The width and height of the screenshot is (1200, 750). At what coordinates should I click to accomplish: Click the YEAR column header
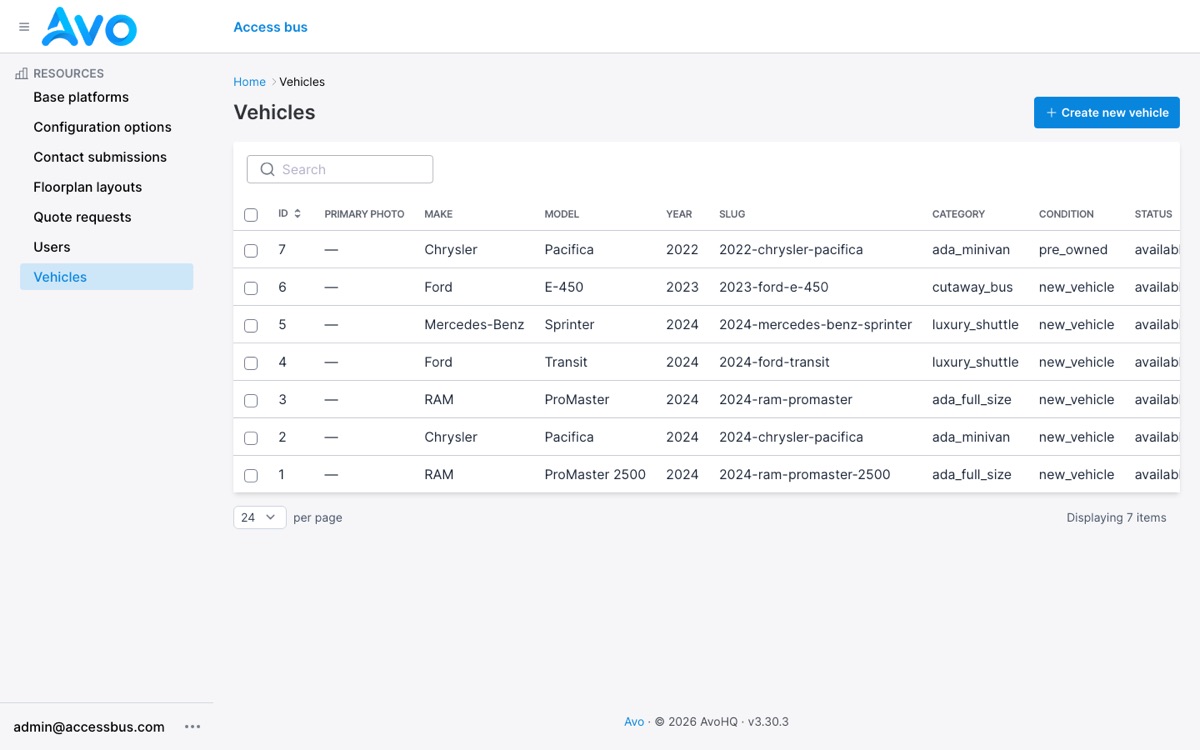[679, 214]
